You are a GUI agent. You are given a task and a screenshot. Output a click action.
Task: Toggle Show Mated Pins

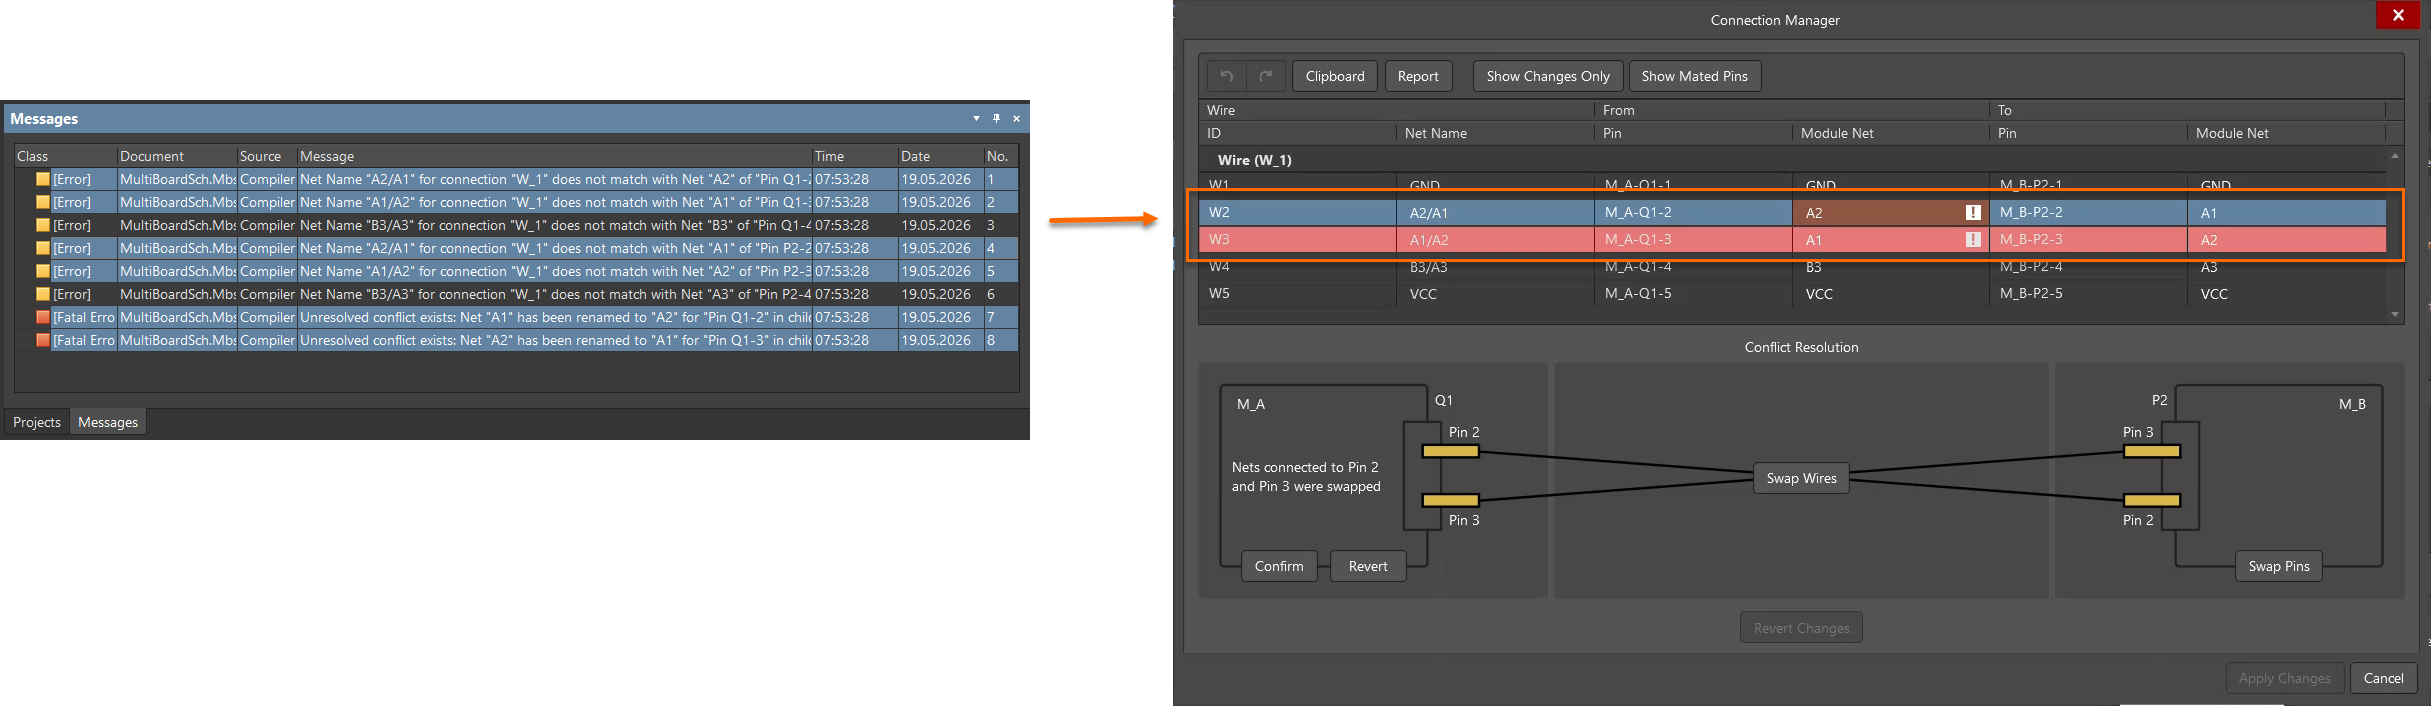[x=1695, y=76]
